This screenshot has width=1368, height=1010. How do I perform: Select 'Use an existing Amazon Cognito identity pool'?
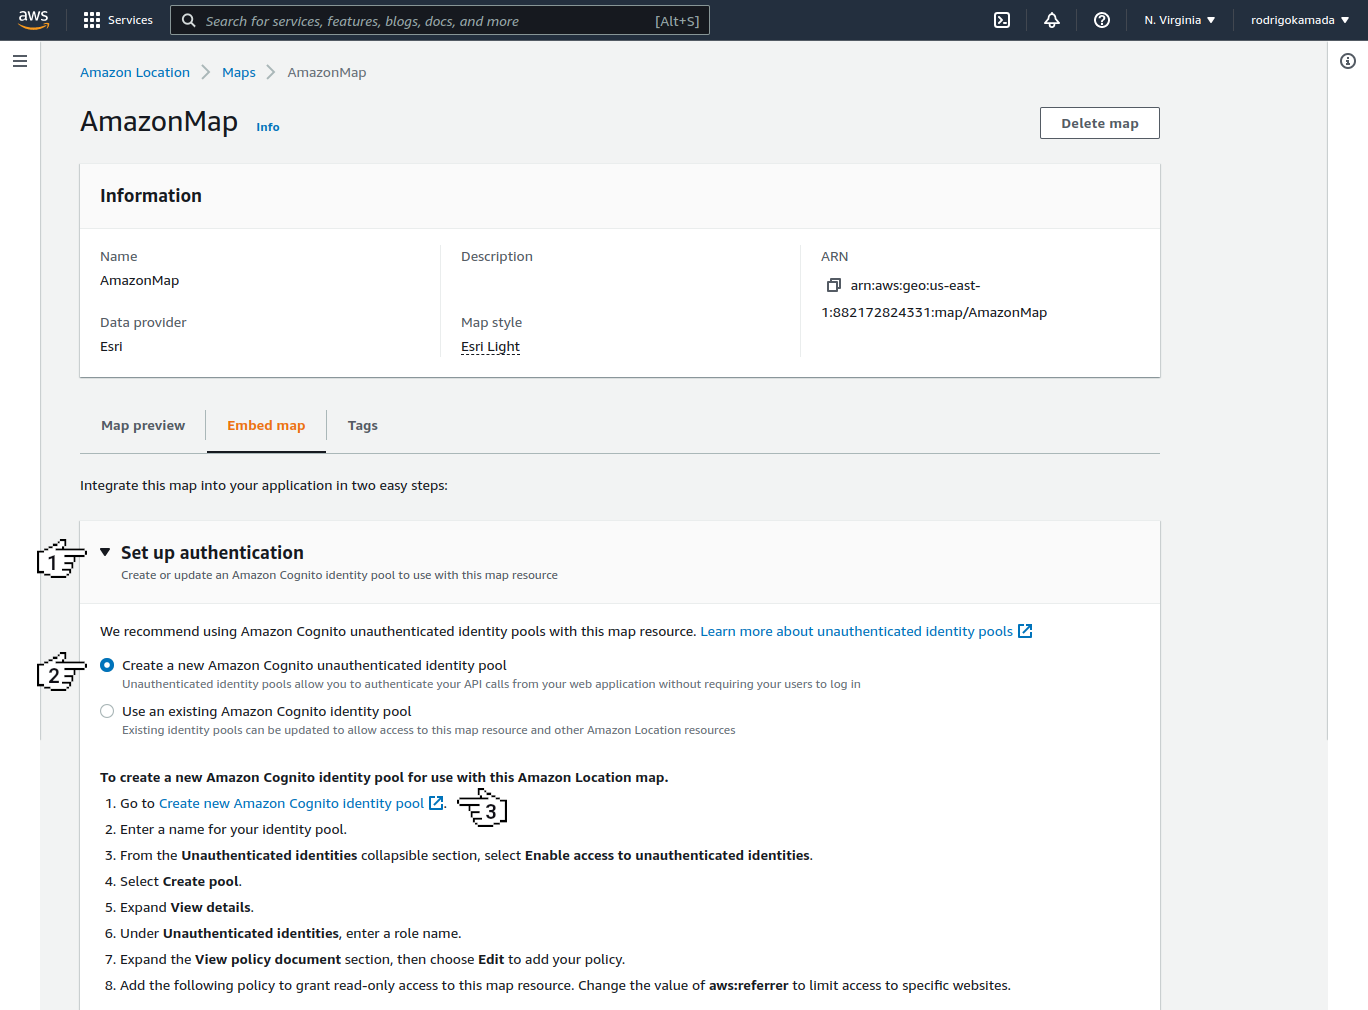(107, 711)
